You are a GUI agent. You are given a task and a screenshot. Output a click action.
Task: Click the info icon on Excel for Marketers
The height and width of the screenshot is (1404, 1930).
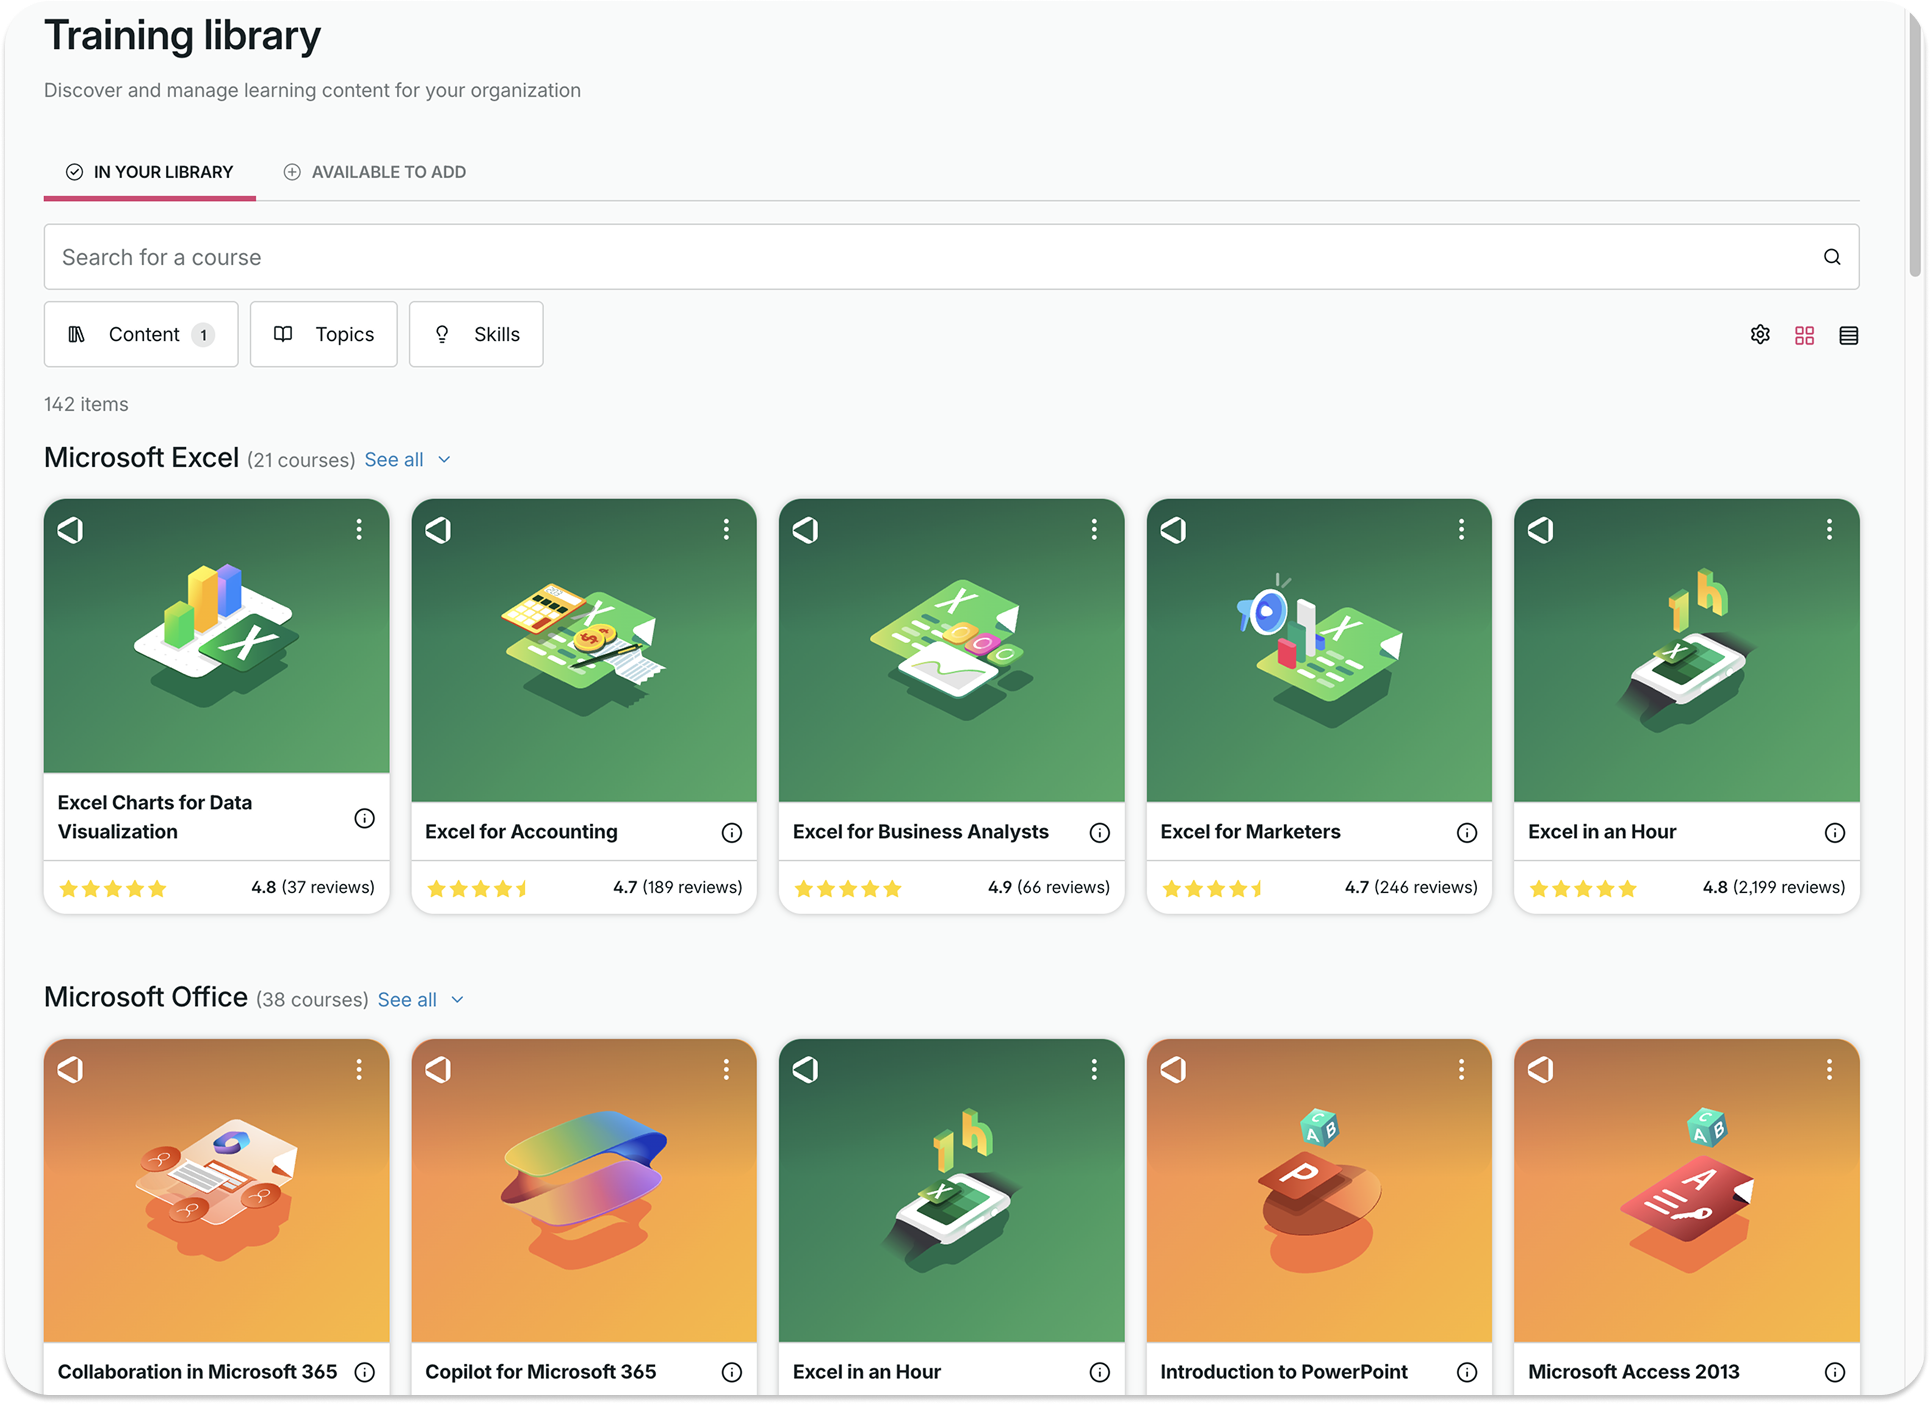[x=1467, y=832]
